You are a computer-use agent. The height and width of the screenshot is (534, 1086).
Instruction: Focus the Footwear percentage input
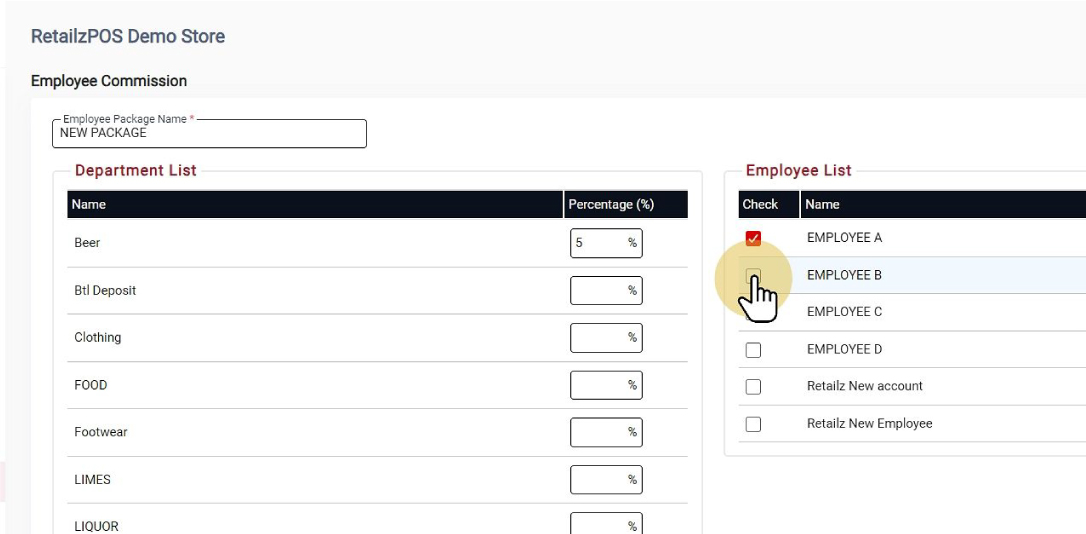pos(599,432)
